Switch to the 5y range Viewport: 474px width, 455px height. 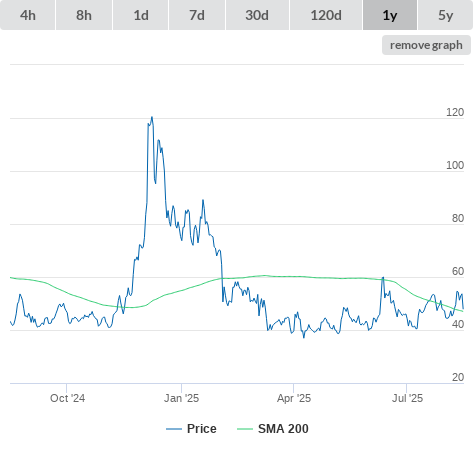445,15
